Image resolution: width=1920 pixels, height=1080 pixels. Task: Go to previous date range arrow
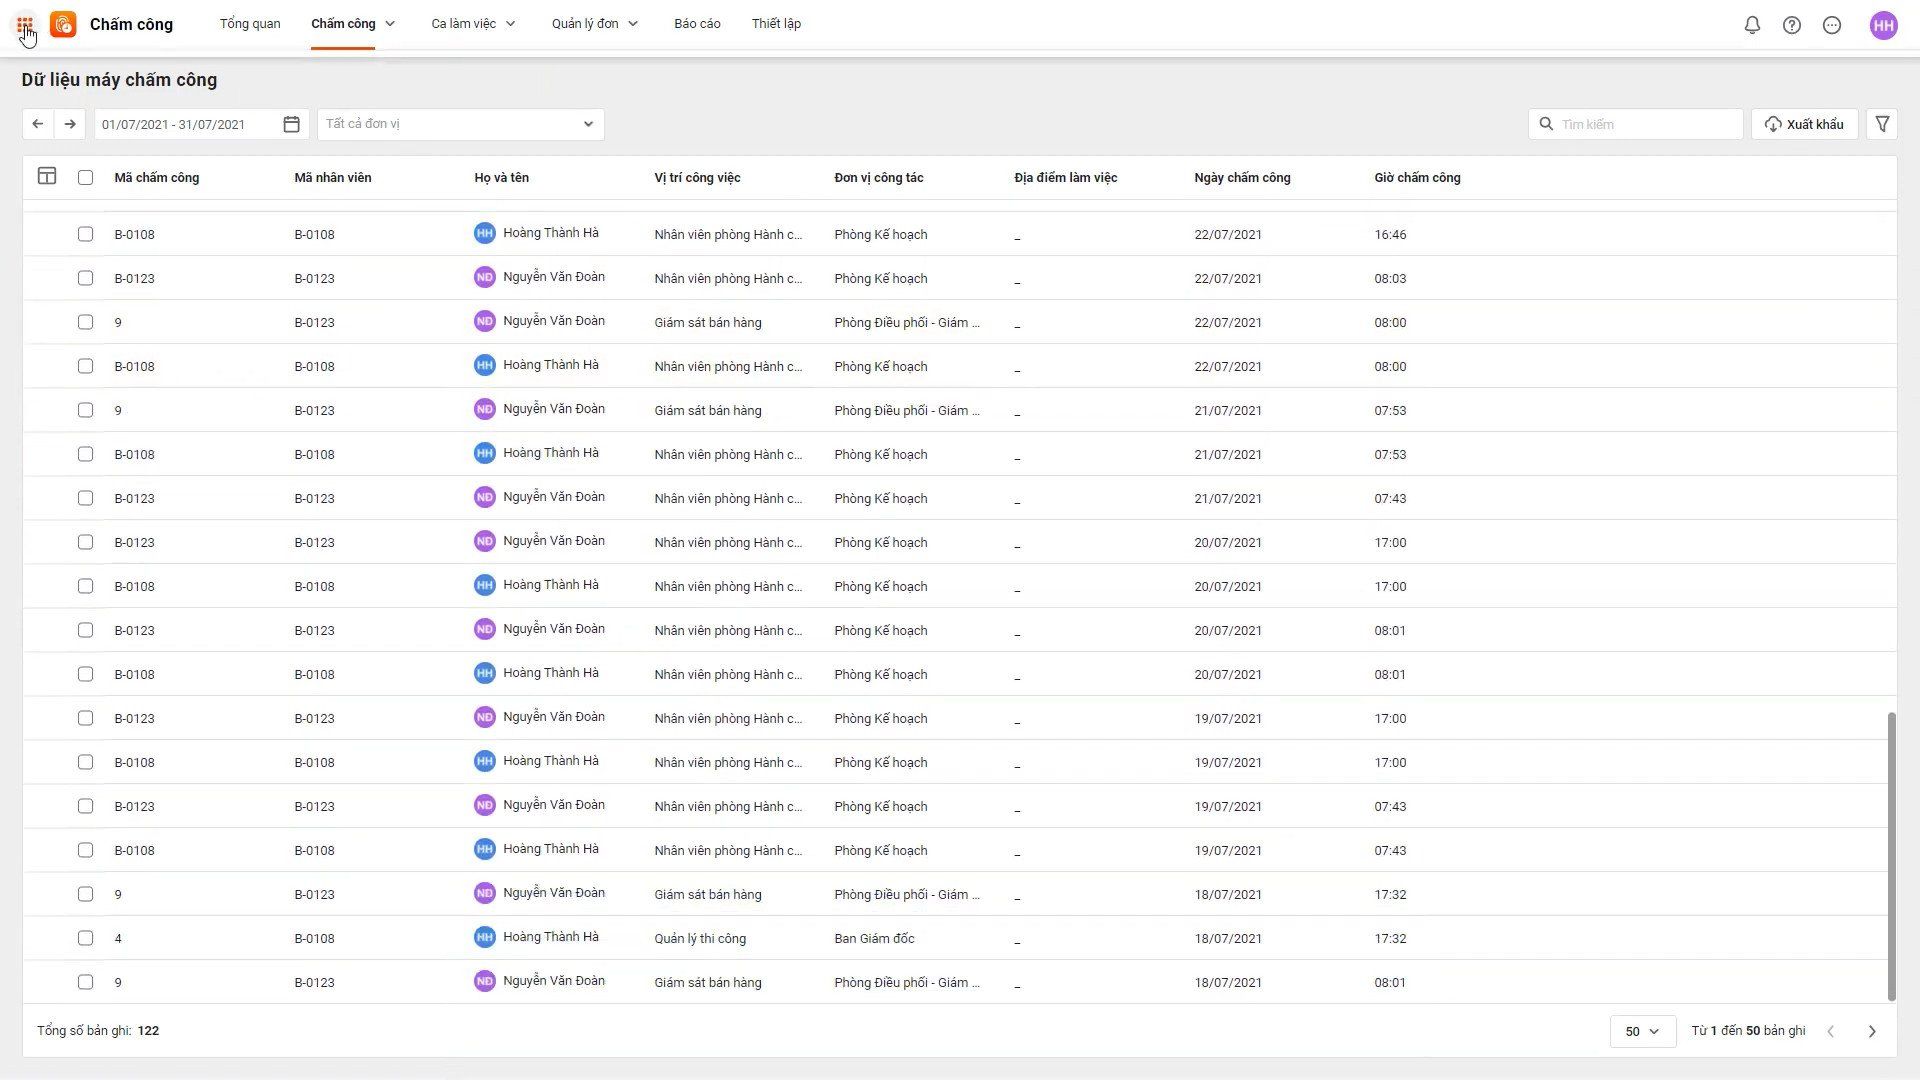(x=38, y=124)
